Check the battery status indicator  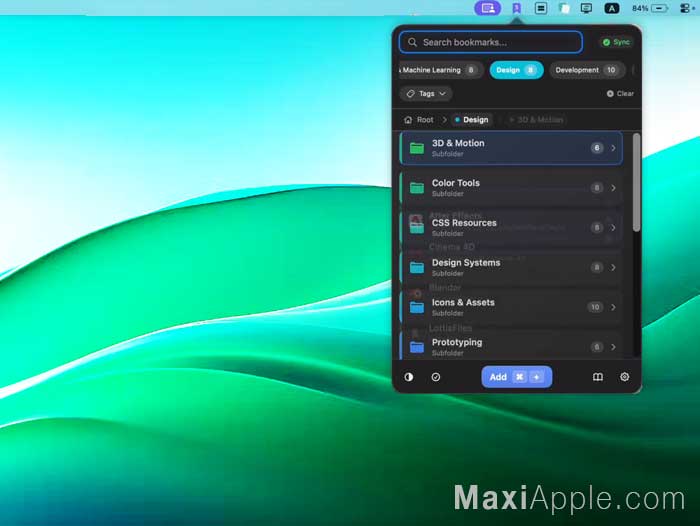point(650,8)
